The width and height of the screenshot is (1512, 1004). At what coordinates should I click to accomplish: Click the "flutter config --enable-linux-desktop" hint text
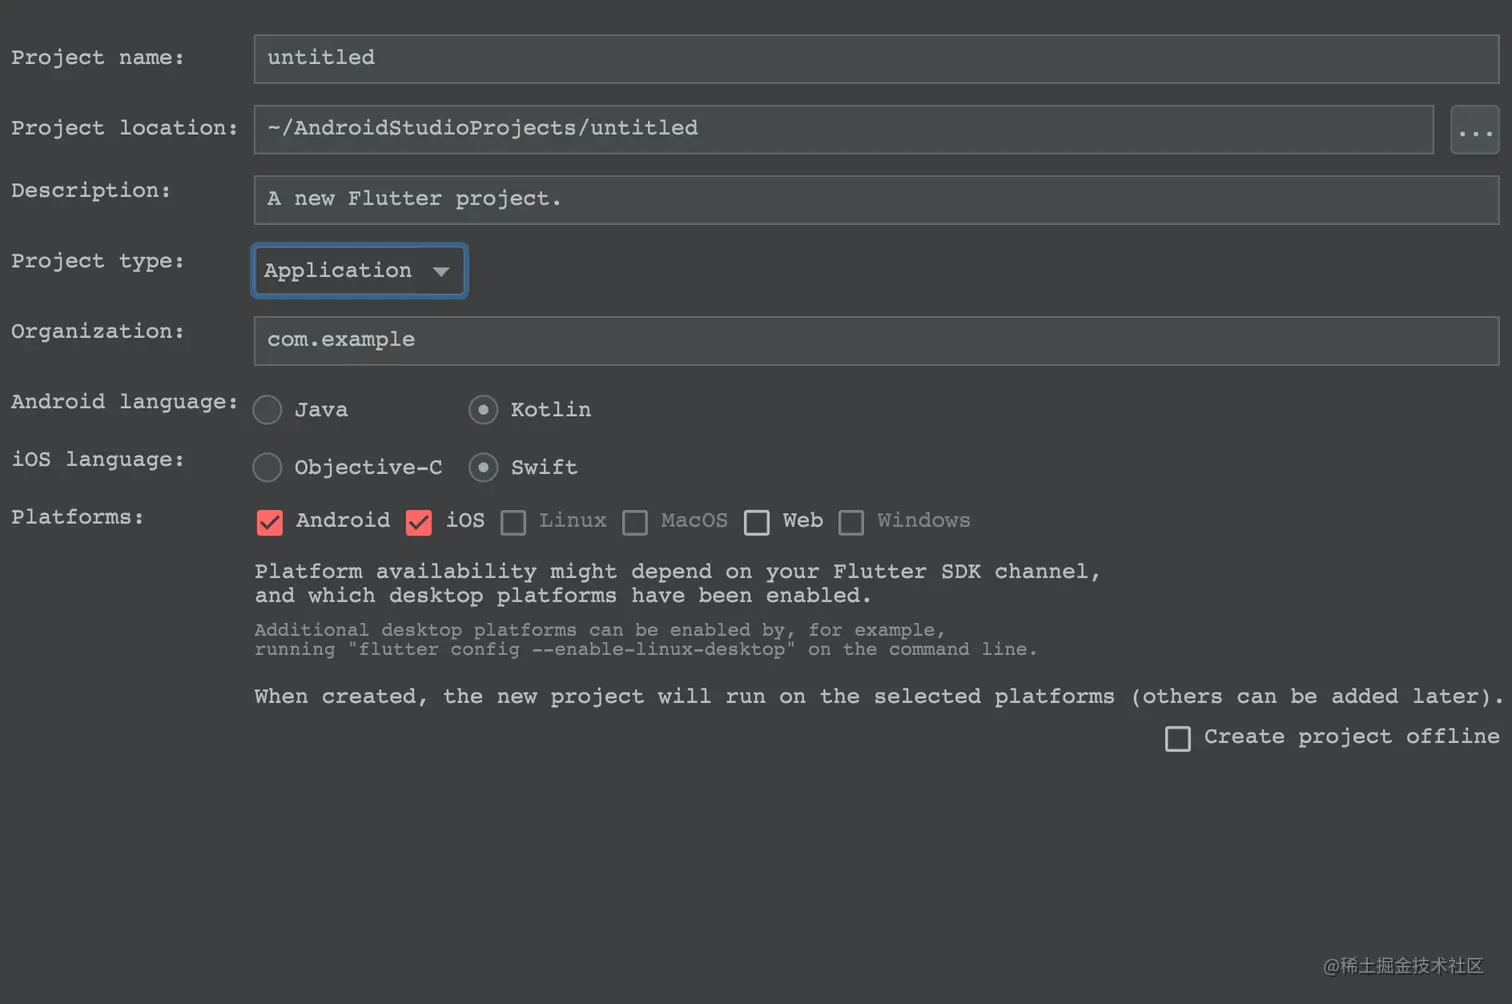click(x=572, y=649)
